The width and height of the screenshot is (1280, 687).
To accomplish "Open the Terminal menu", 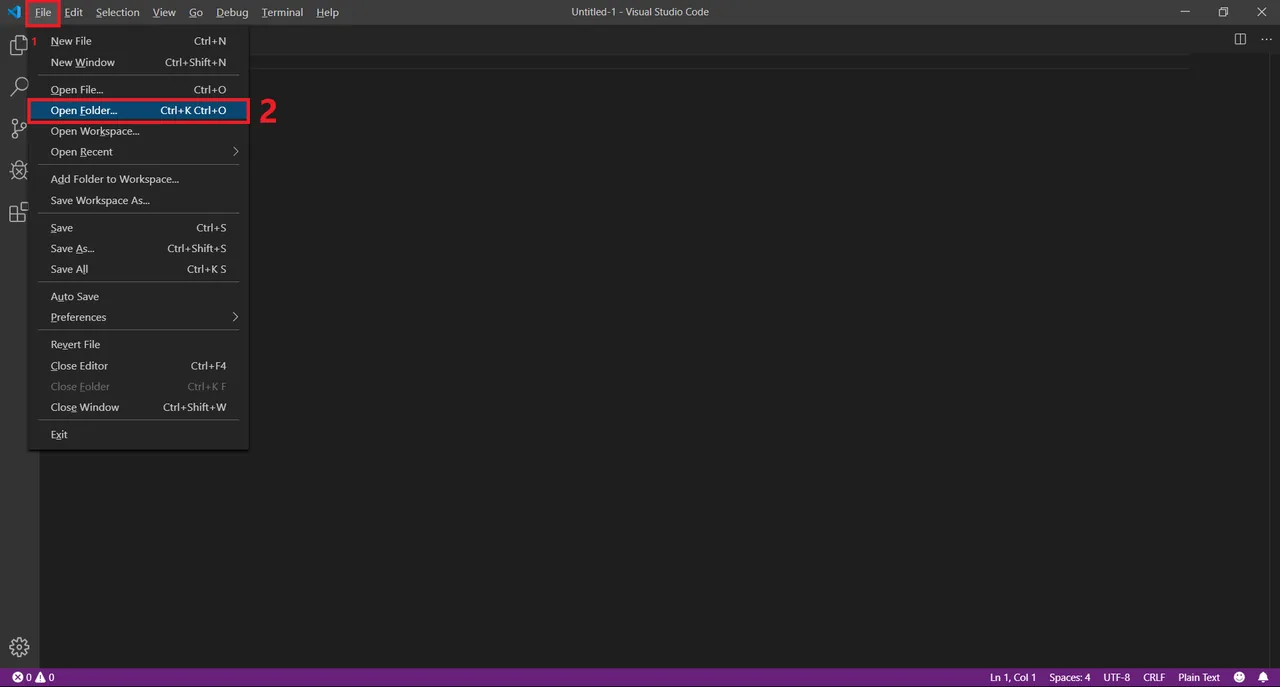I will [x=282, y=12].
